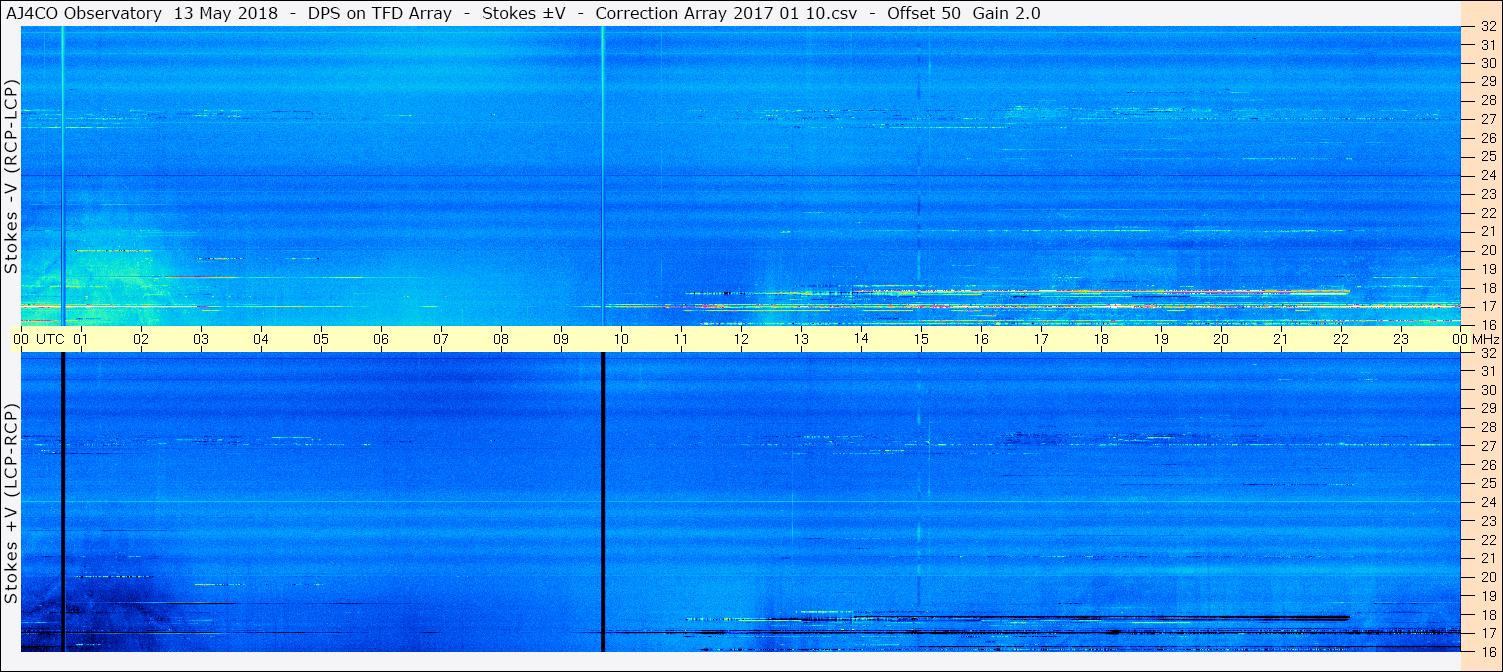Click the bright vertical line near 00:40 in upper plot
This screenshot has width=1503, height=672.
coord(62,176)
